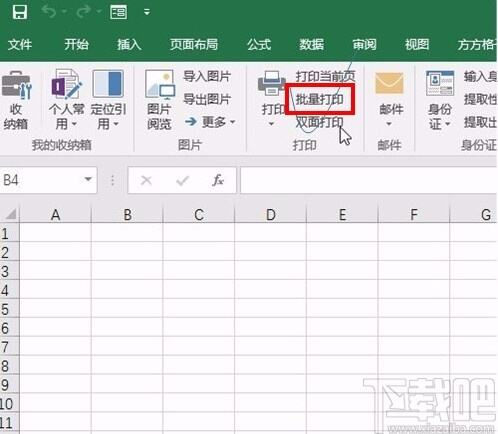The width and height of the screenshot is (498, 434).
Task: Click the printer 打印 icon
Action: click(x=271, y=83)
